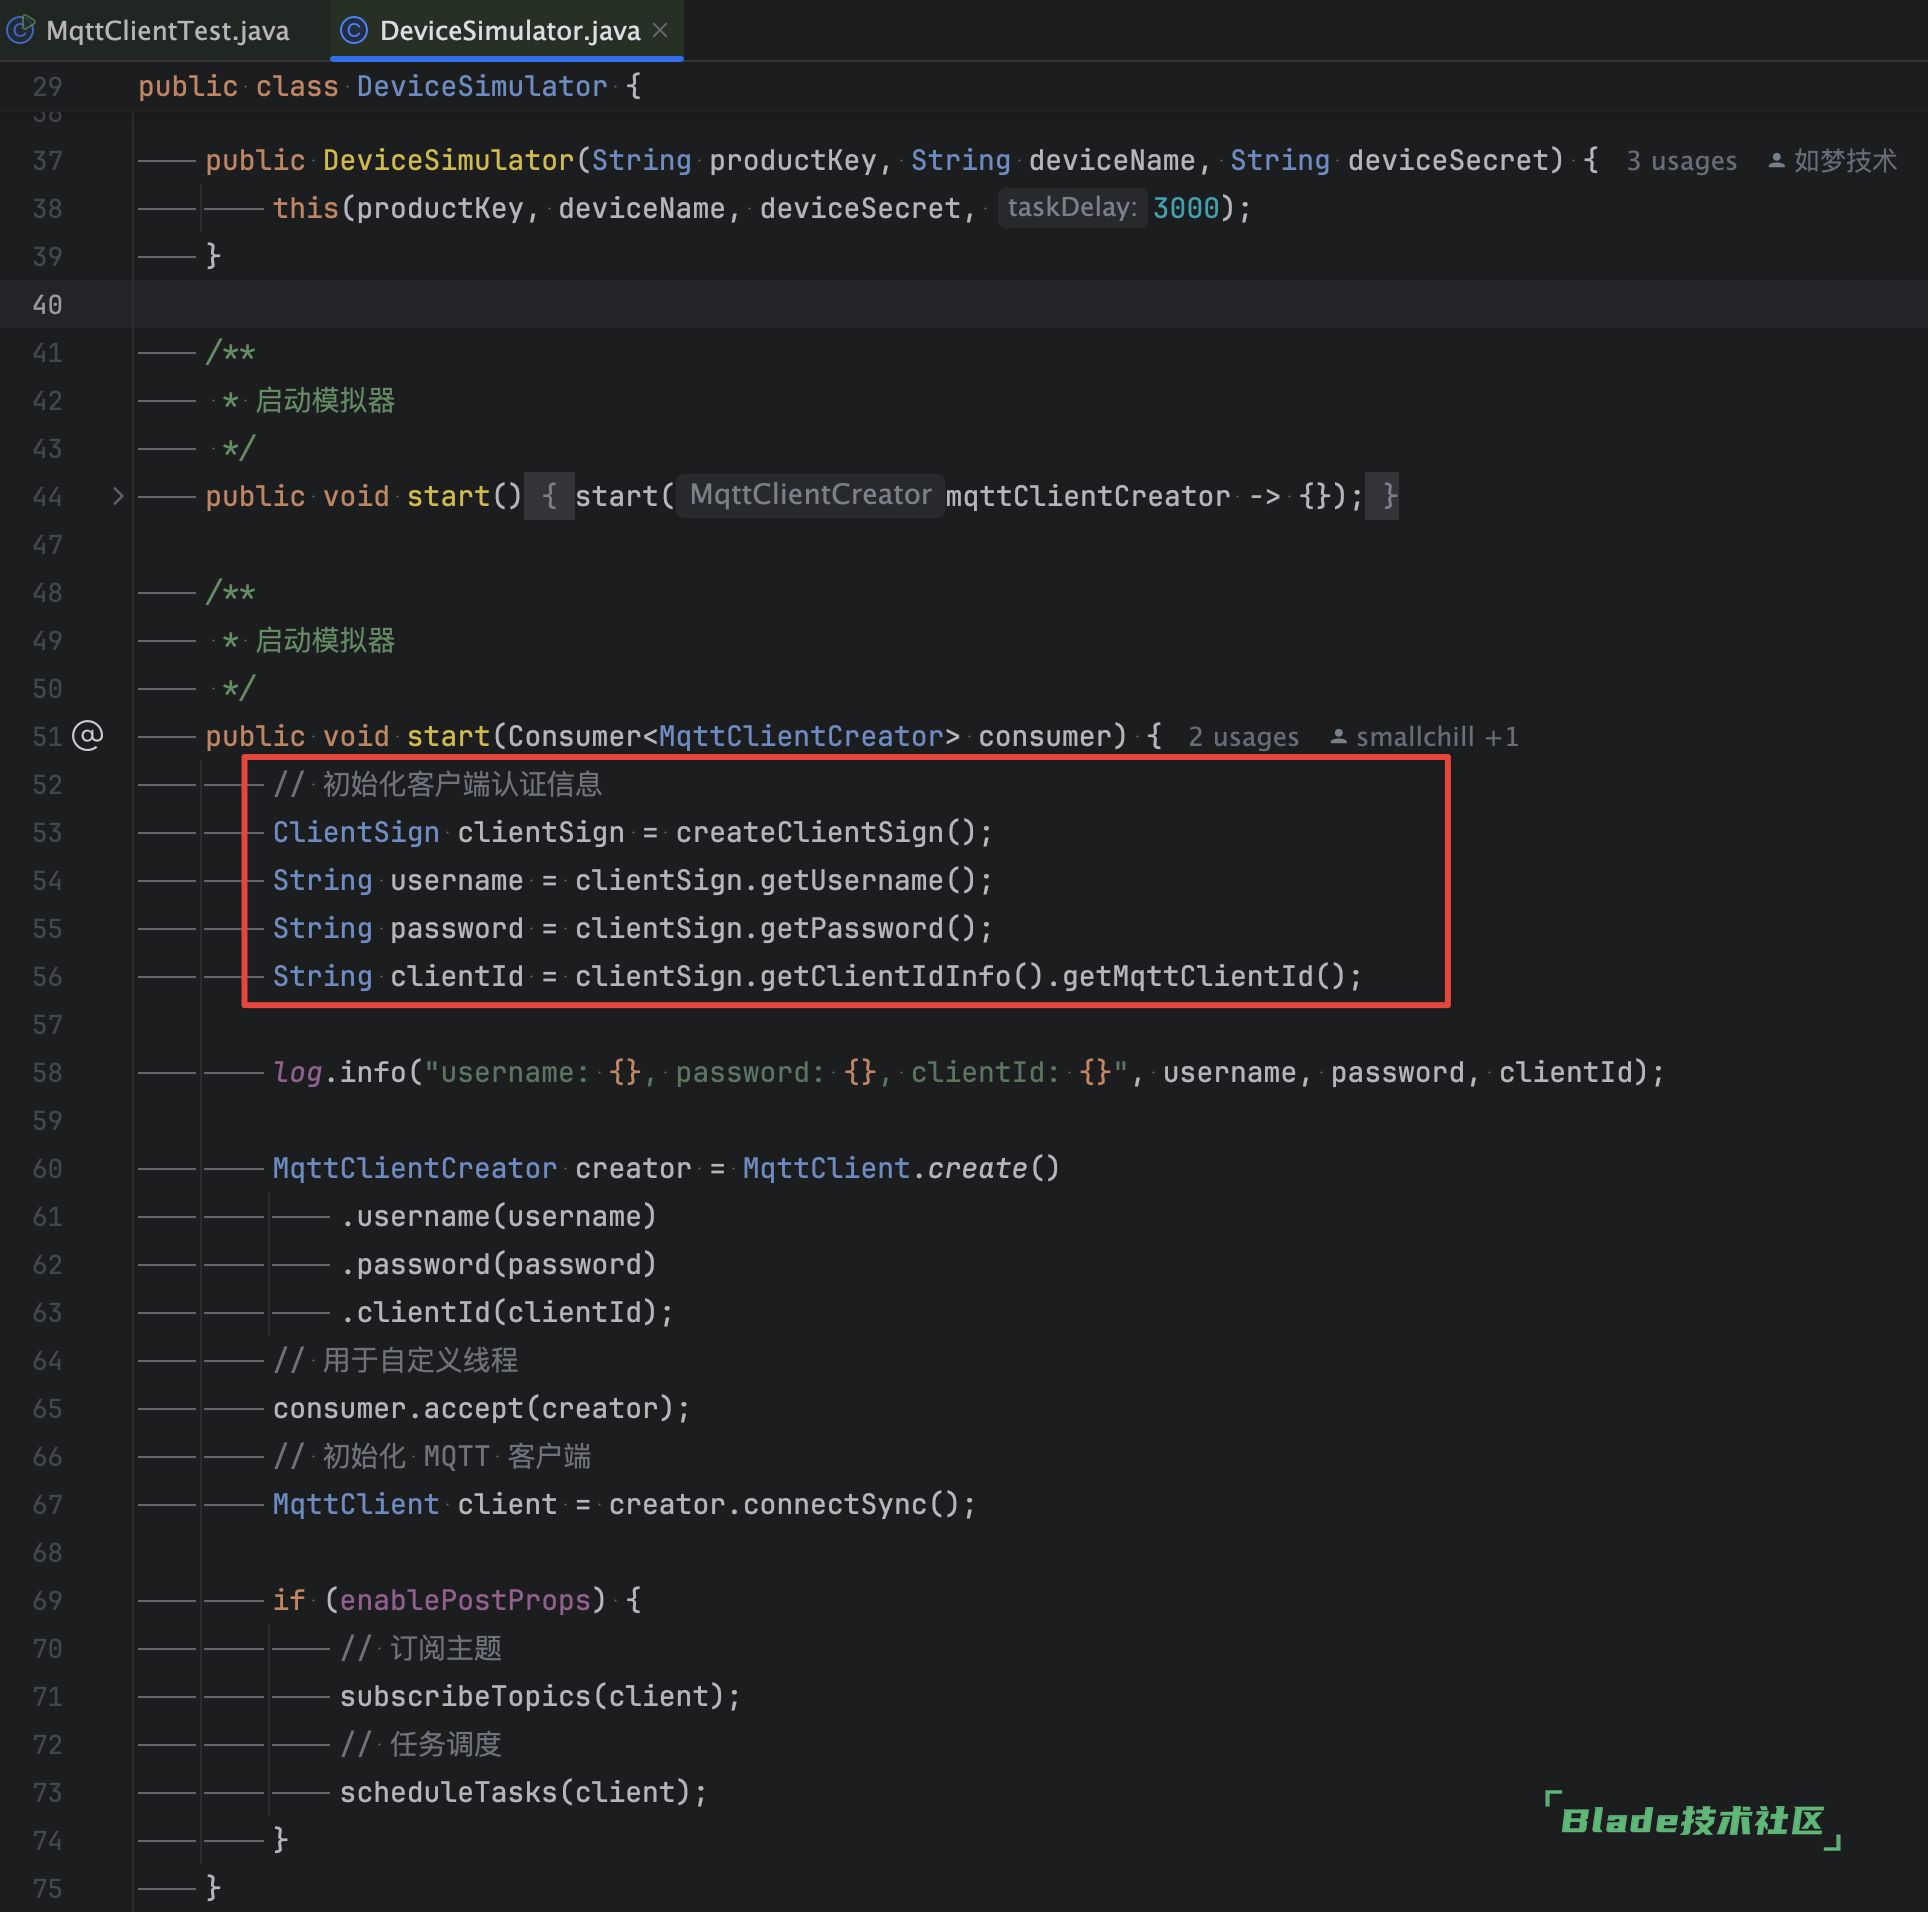Screen dimensions: 1928x1912
Task: Click MqttClient.create() on line 60
Action: click(x=901, y=1168)
